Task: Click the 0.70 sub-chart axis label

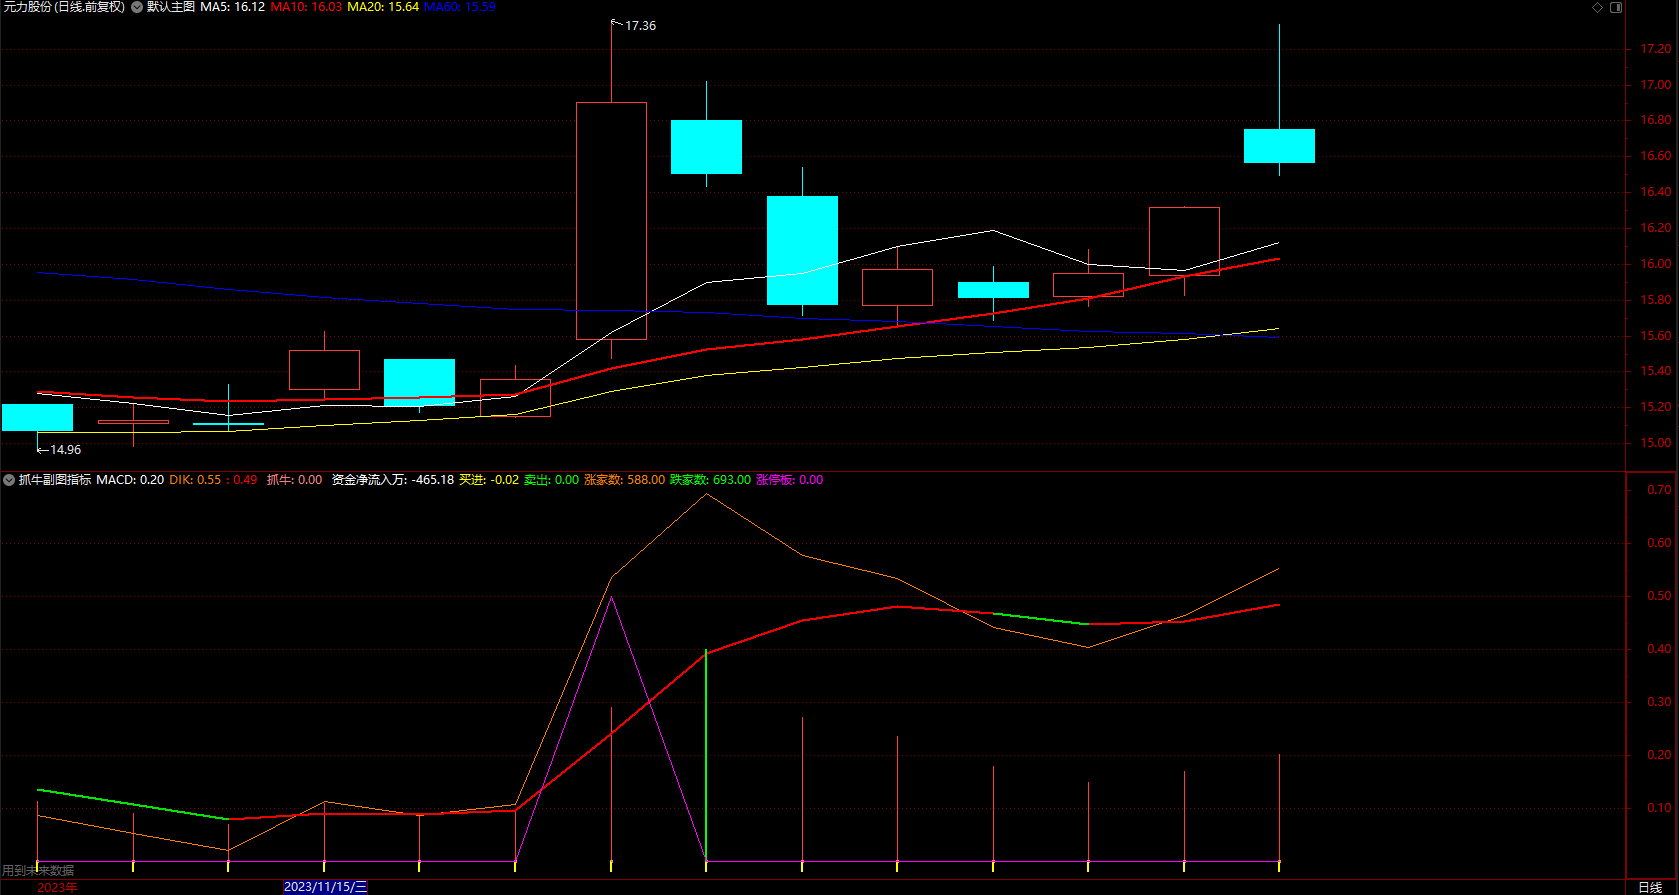Action: pos(1659,490)
